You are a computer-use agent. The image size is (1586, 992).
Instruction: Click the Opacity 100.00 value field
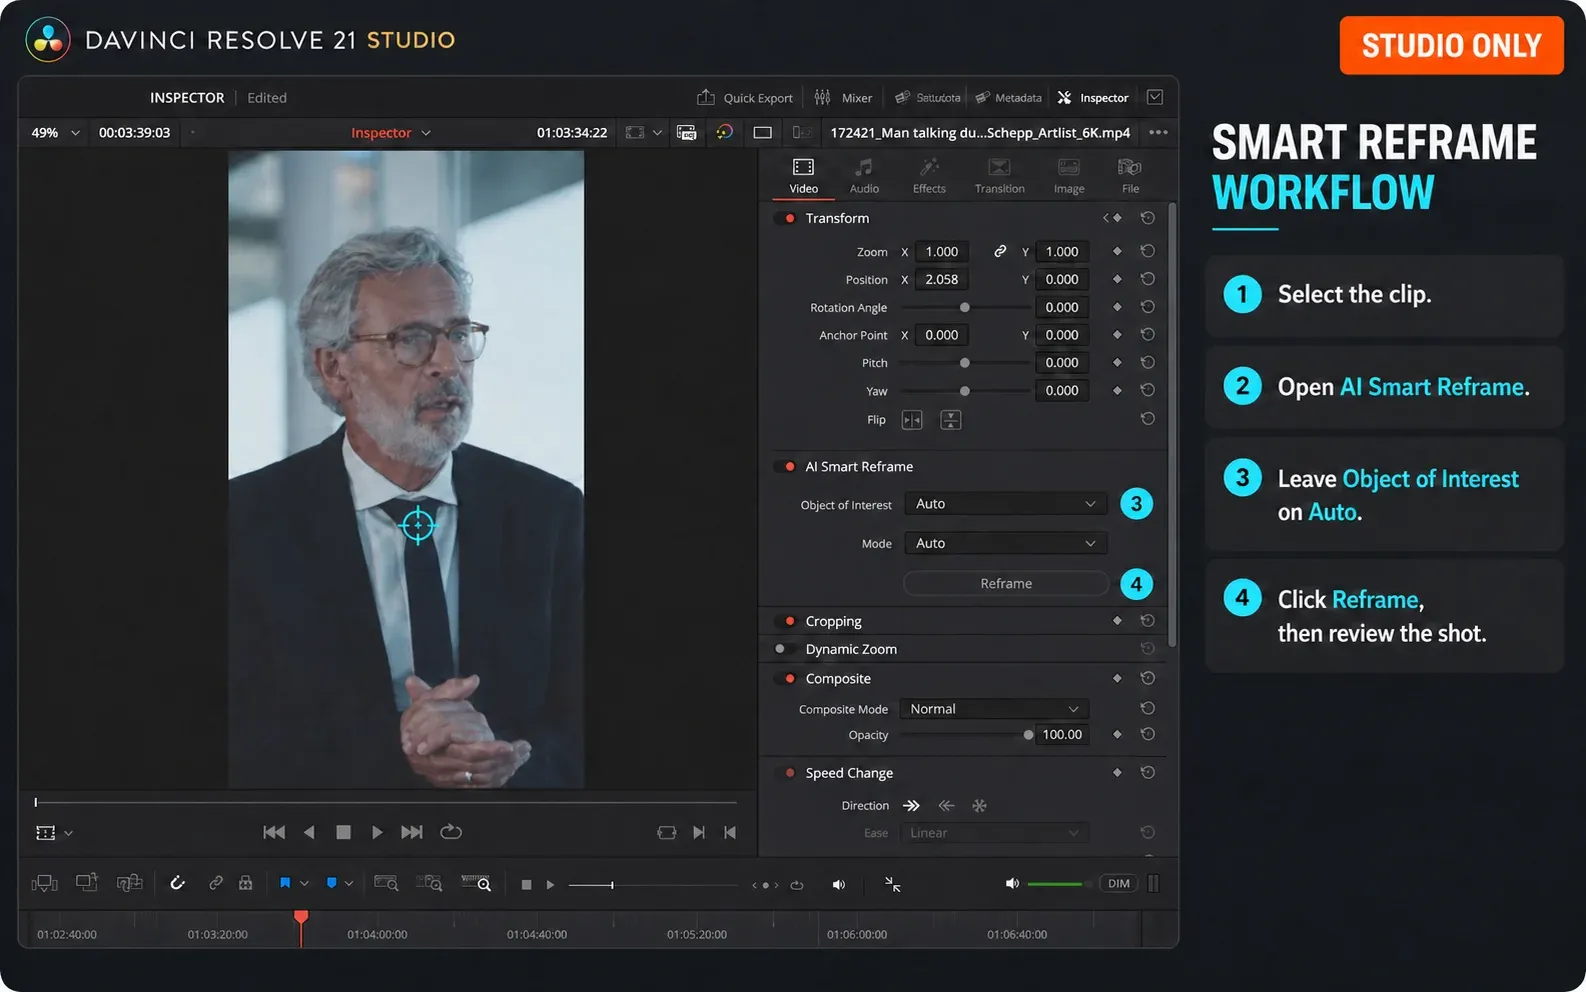tap(1062, 734)
